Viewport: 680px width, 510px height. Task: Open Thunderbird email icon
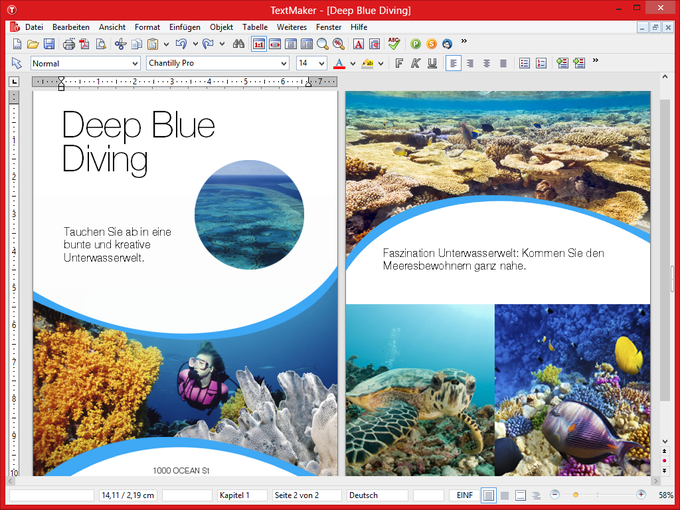point(447,44)
